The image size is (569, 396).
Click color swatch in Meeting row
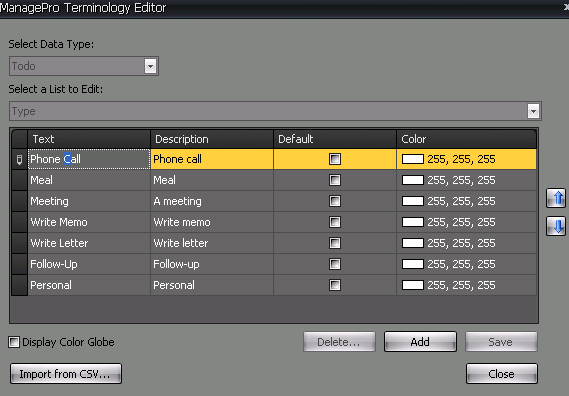[413, 201]
